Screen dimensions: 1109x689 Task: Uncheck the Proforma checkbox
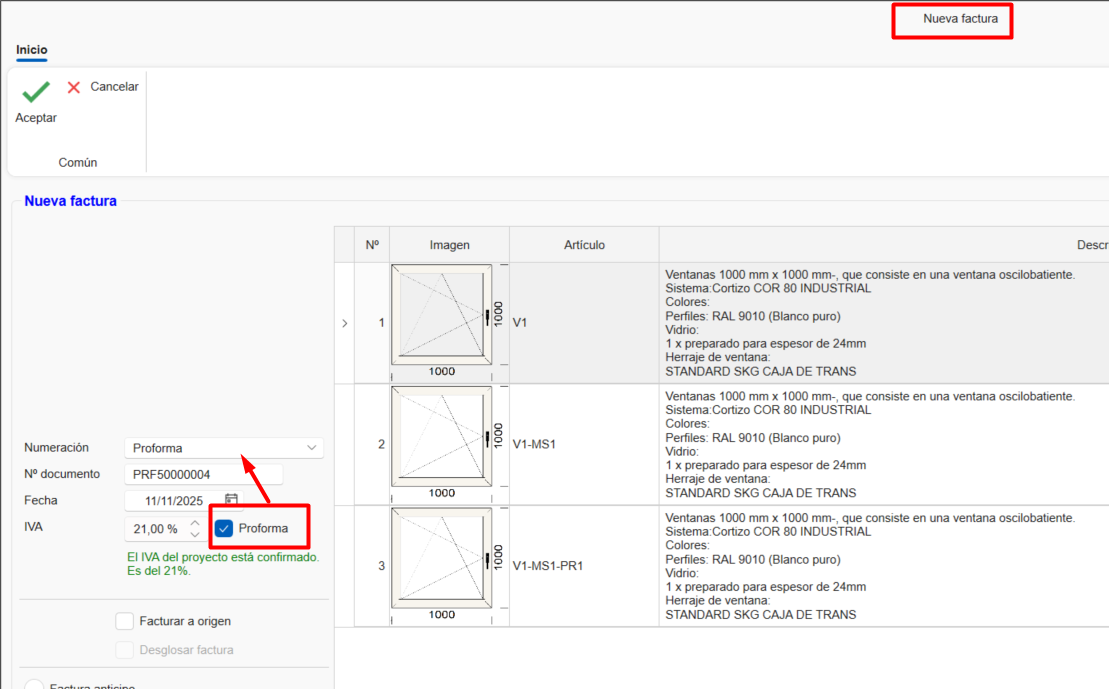[x=224, y=528]
